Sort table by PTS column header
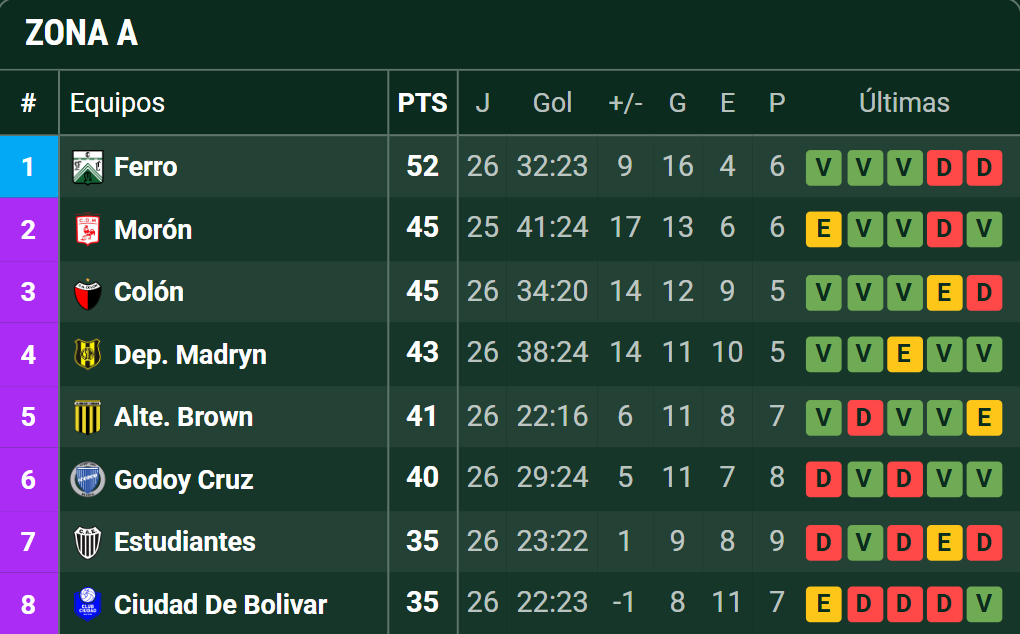The height and width of the screenshot is (634, 1020). [423, 103]
